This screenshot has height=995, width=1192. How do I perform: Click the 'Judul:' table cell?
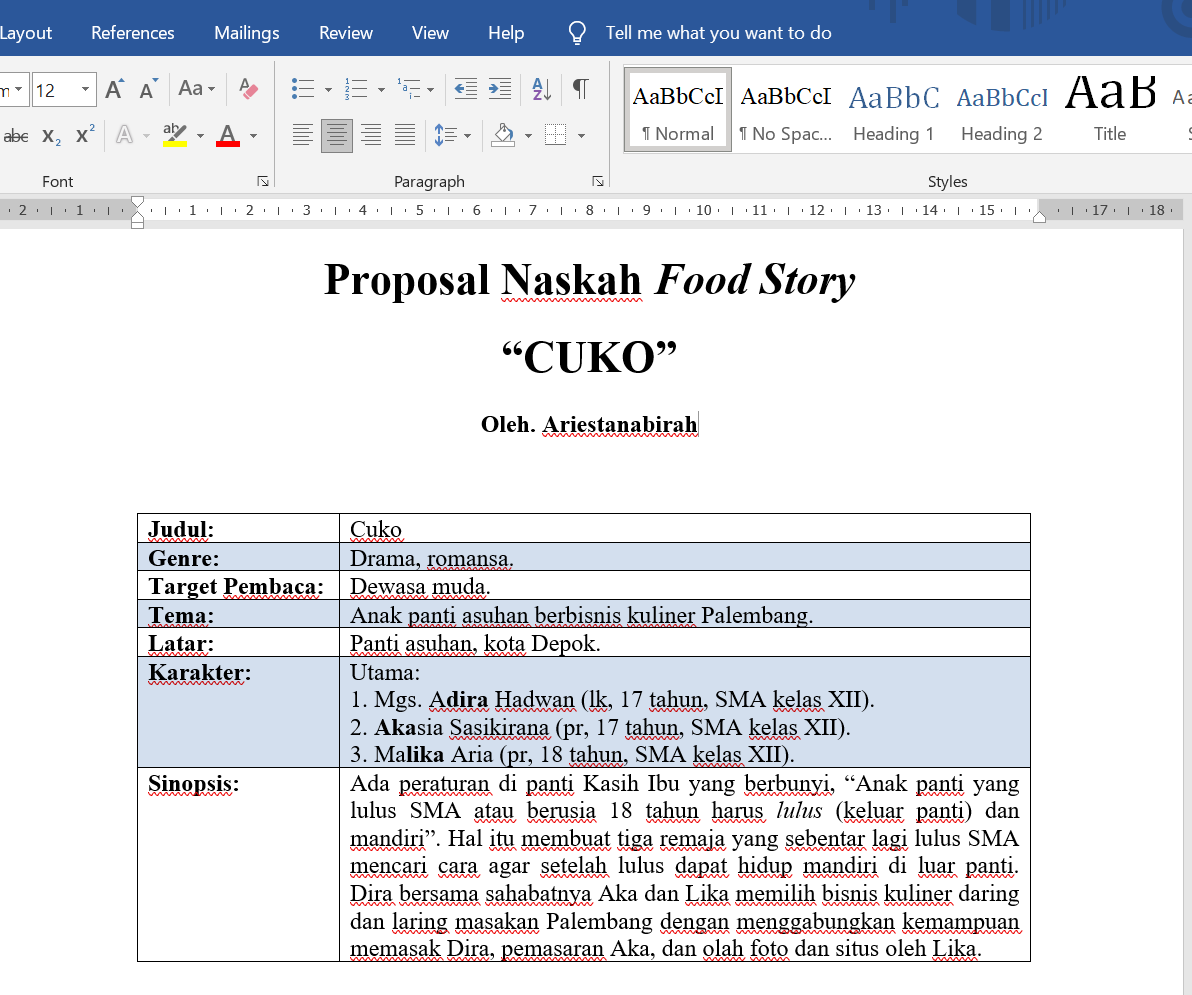coord(238,528)
